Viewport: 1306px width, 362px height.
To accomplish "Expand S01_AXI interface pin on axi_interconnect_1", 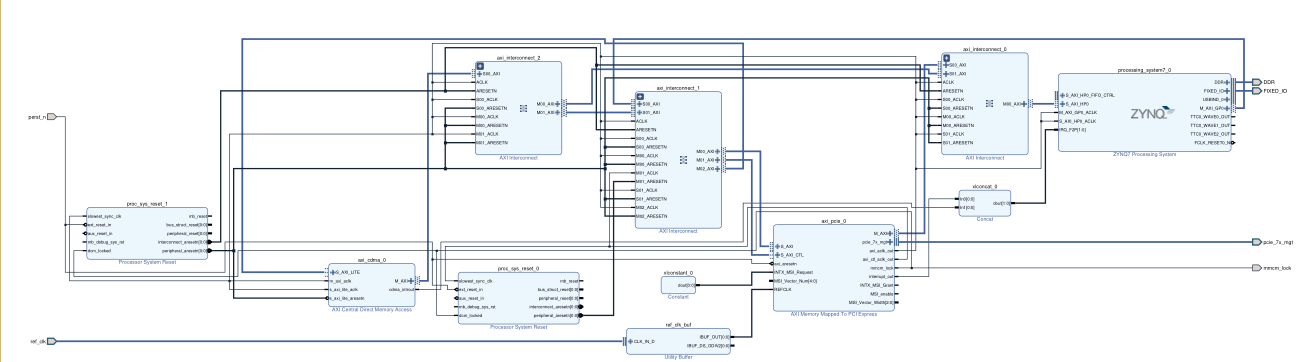I will [638, 112].
